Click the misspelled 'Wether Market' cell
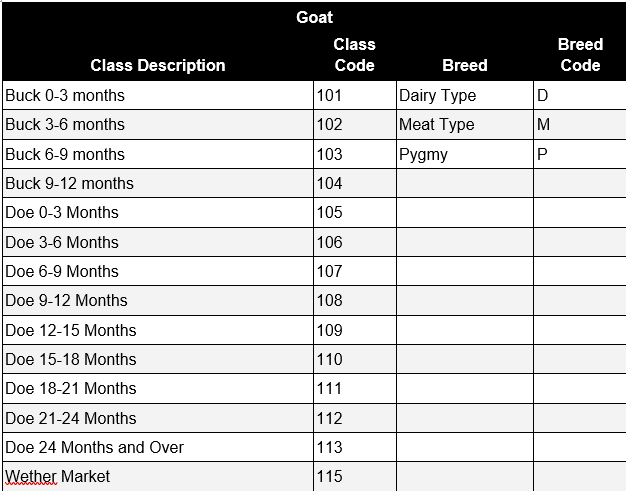 coord(158,477)
